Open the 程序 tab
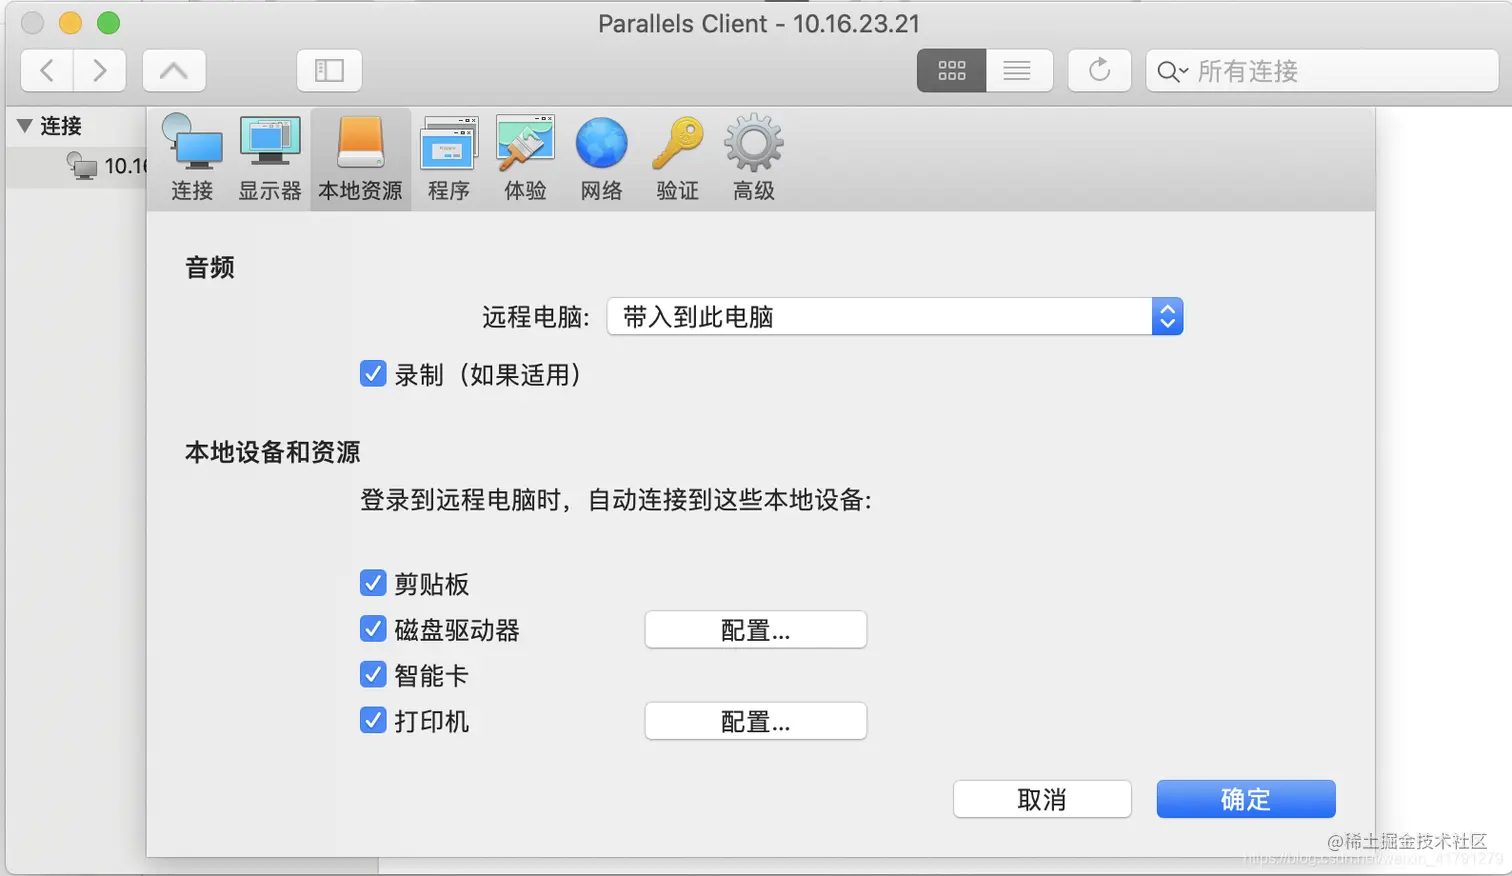1512x876 pixels. (x=449, y=158)
